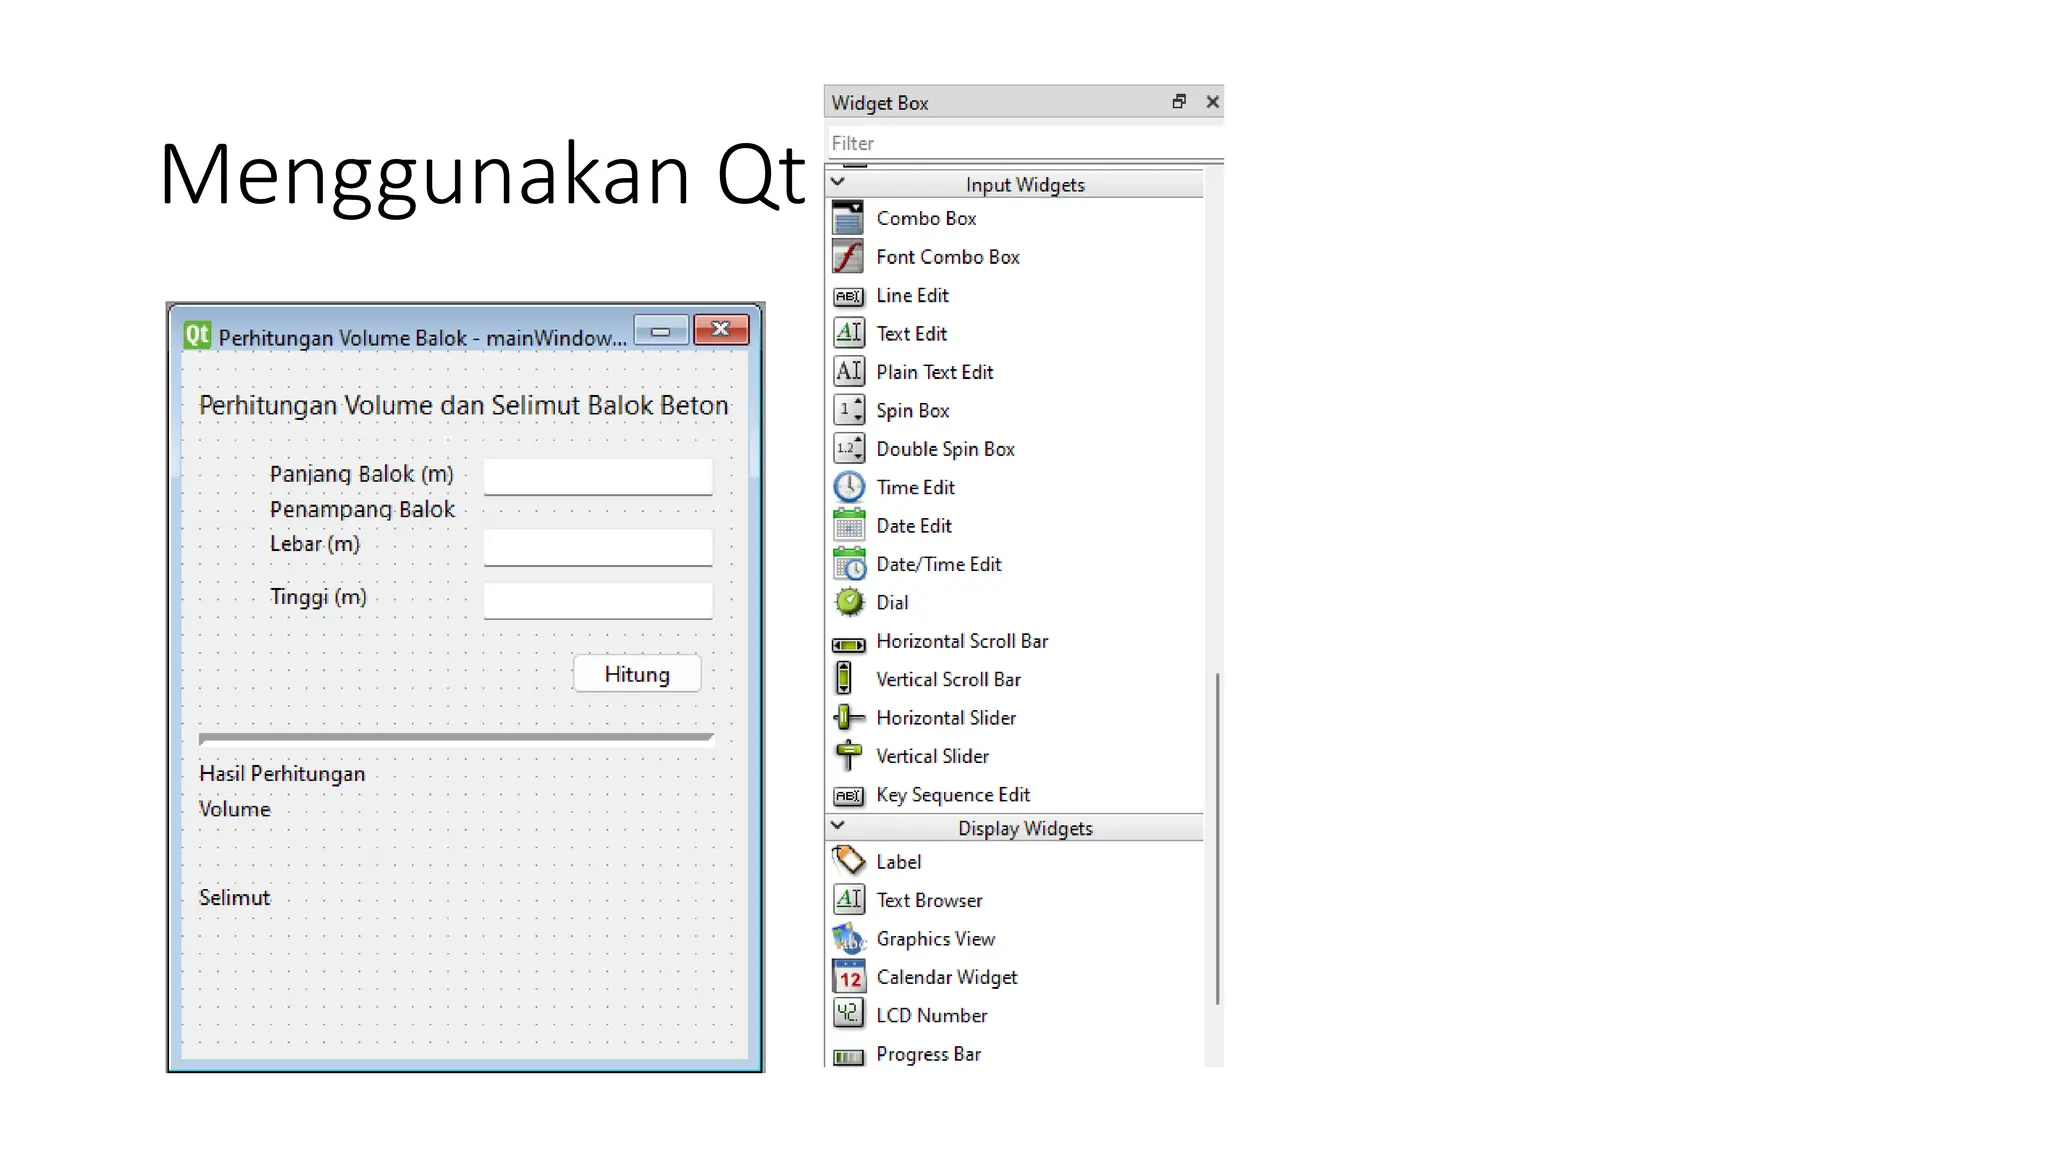Select the Combo Box widget icon
Viewport: 2048px width, 1152px height.
848,218
